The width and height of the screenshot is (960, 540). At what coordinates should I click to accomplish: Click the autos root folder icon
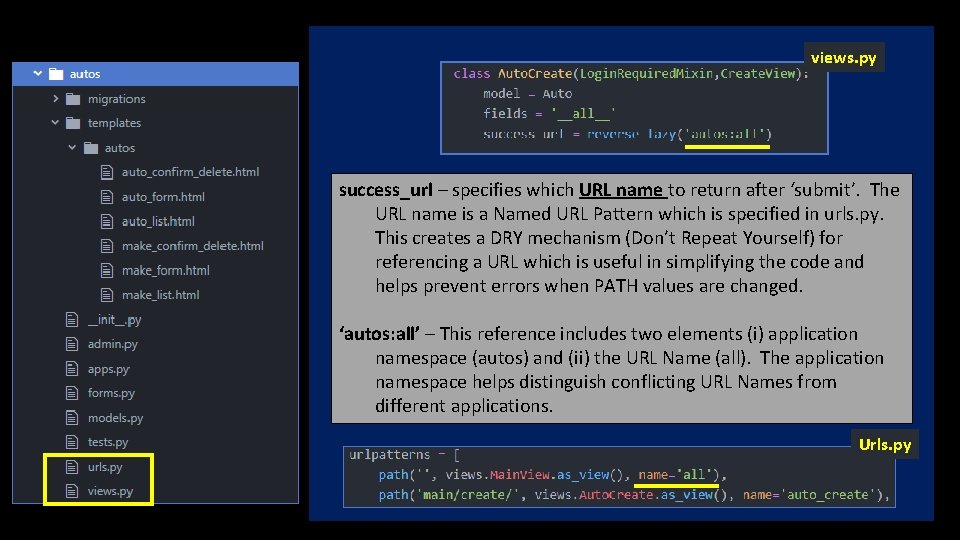pyautogui.click(x=56, y=74)
